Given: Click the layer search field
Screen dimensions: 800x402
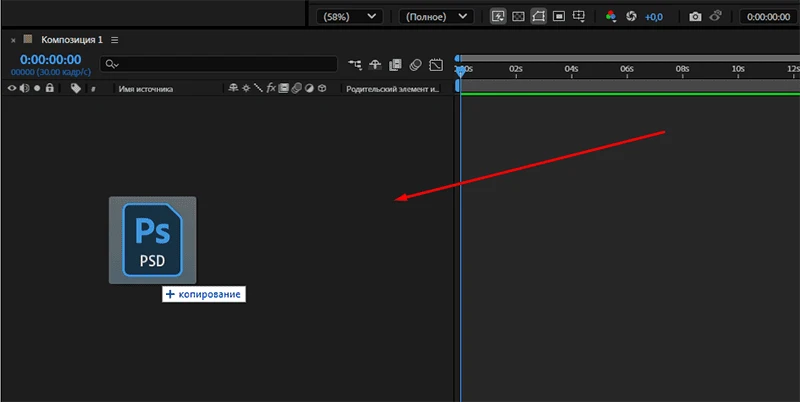Looking at the screenshot, I should (218, 64).
